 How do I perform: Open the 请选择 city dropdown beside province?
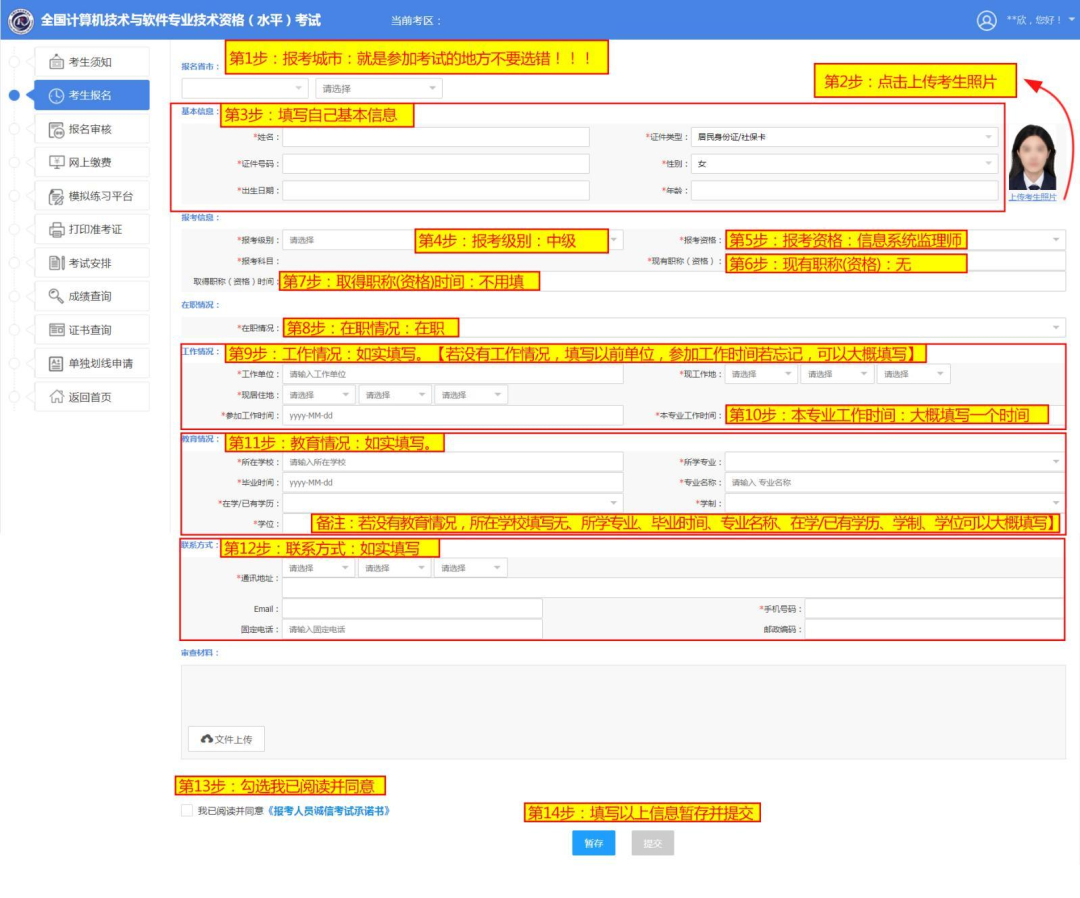[x=378, y=88]
